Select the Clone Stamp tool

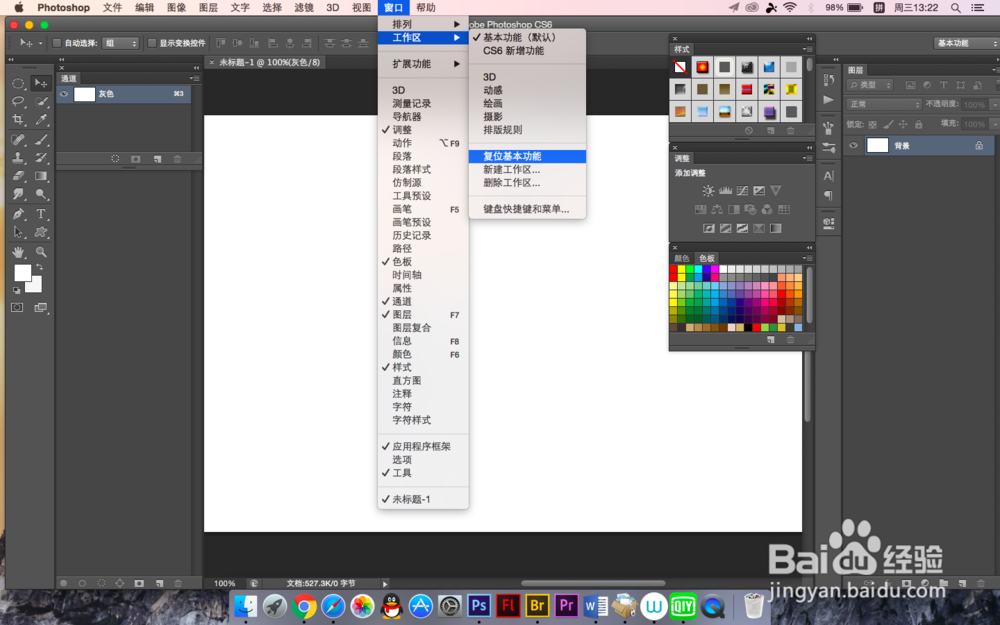18,158
